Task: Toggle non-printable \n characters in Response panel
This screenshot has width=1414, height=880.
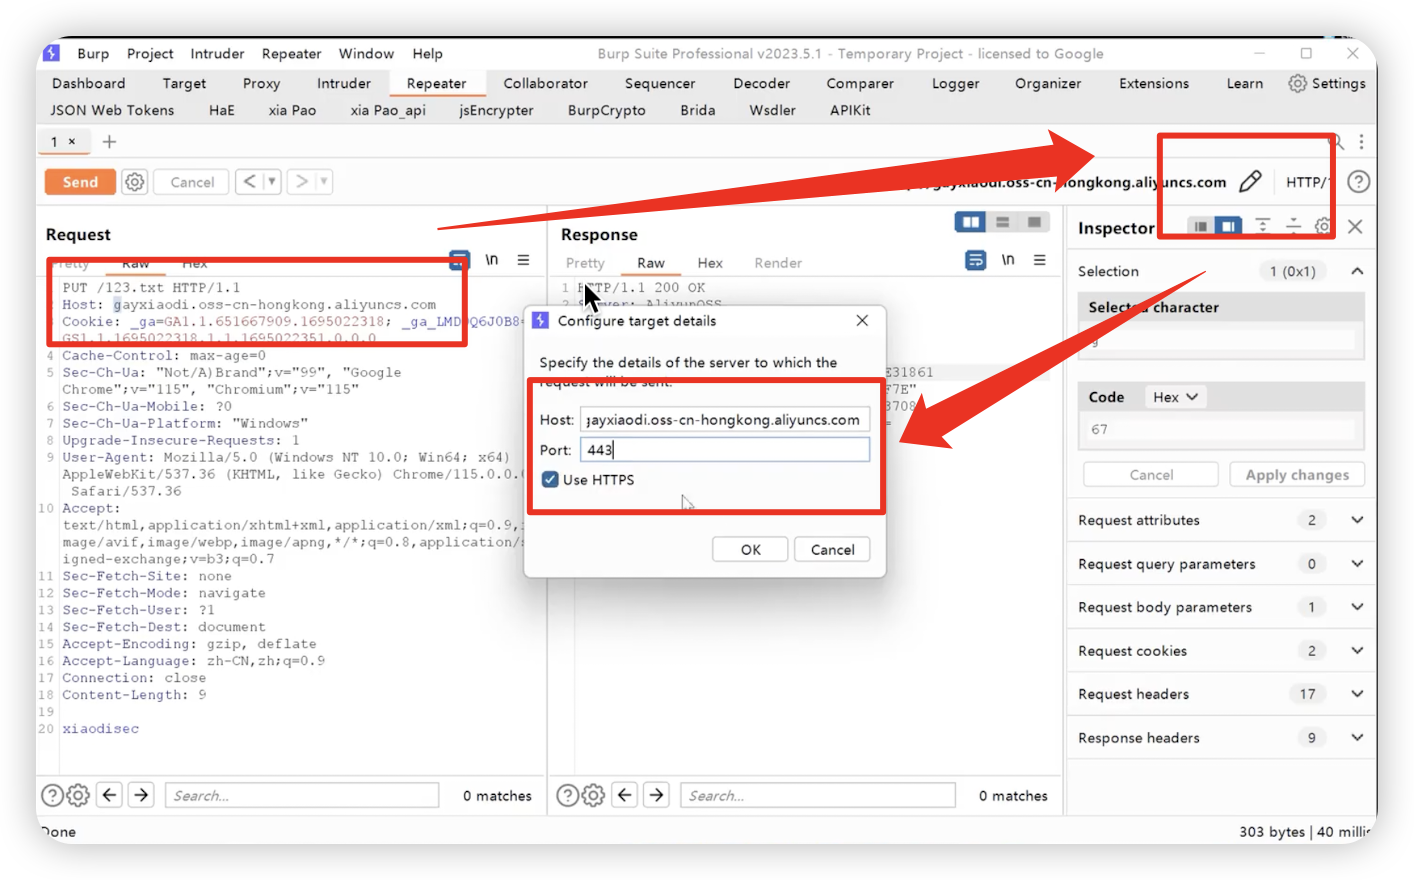Action: pyautogui.click(x=1008, y=260)
